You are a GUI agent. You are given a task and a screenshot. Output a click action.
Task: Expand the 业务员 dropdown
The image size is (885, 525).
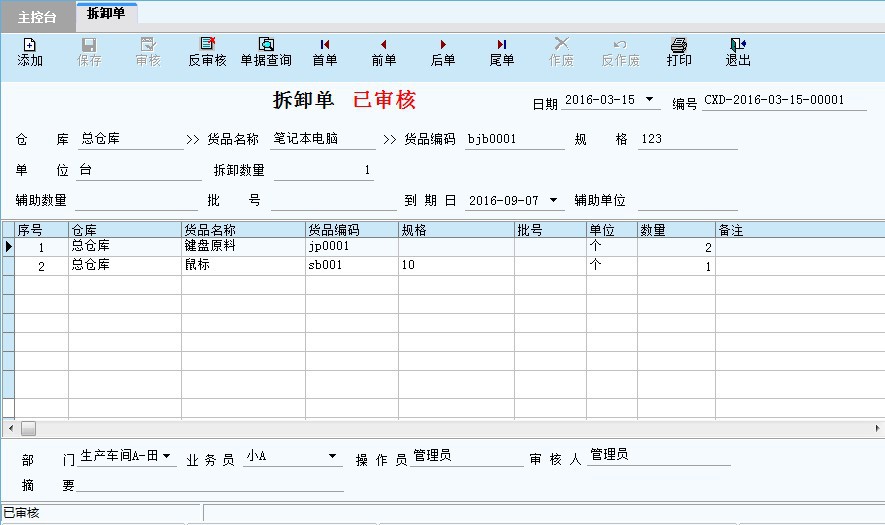[332, 456]
